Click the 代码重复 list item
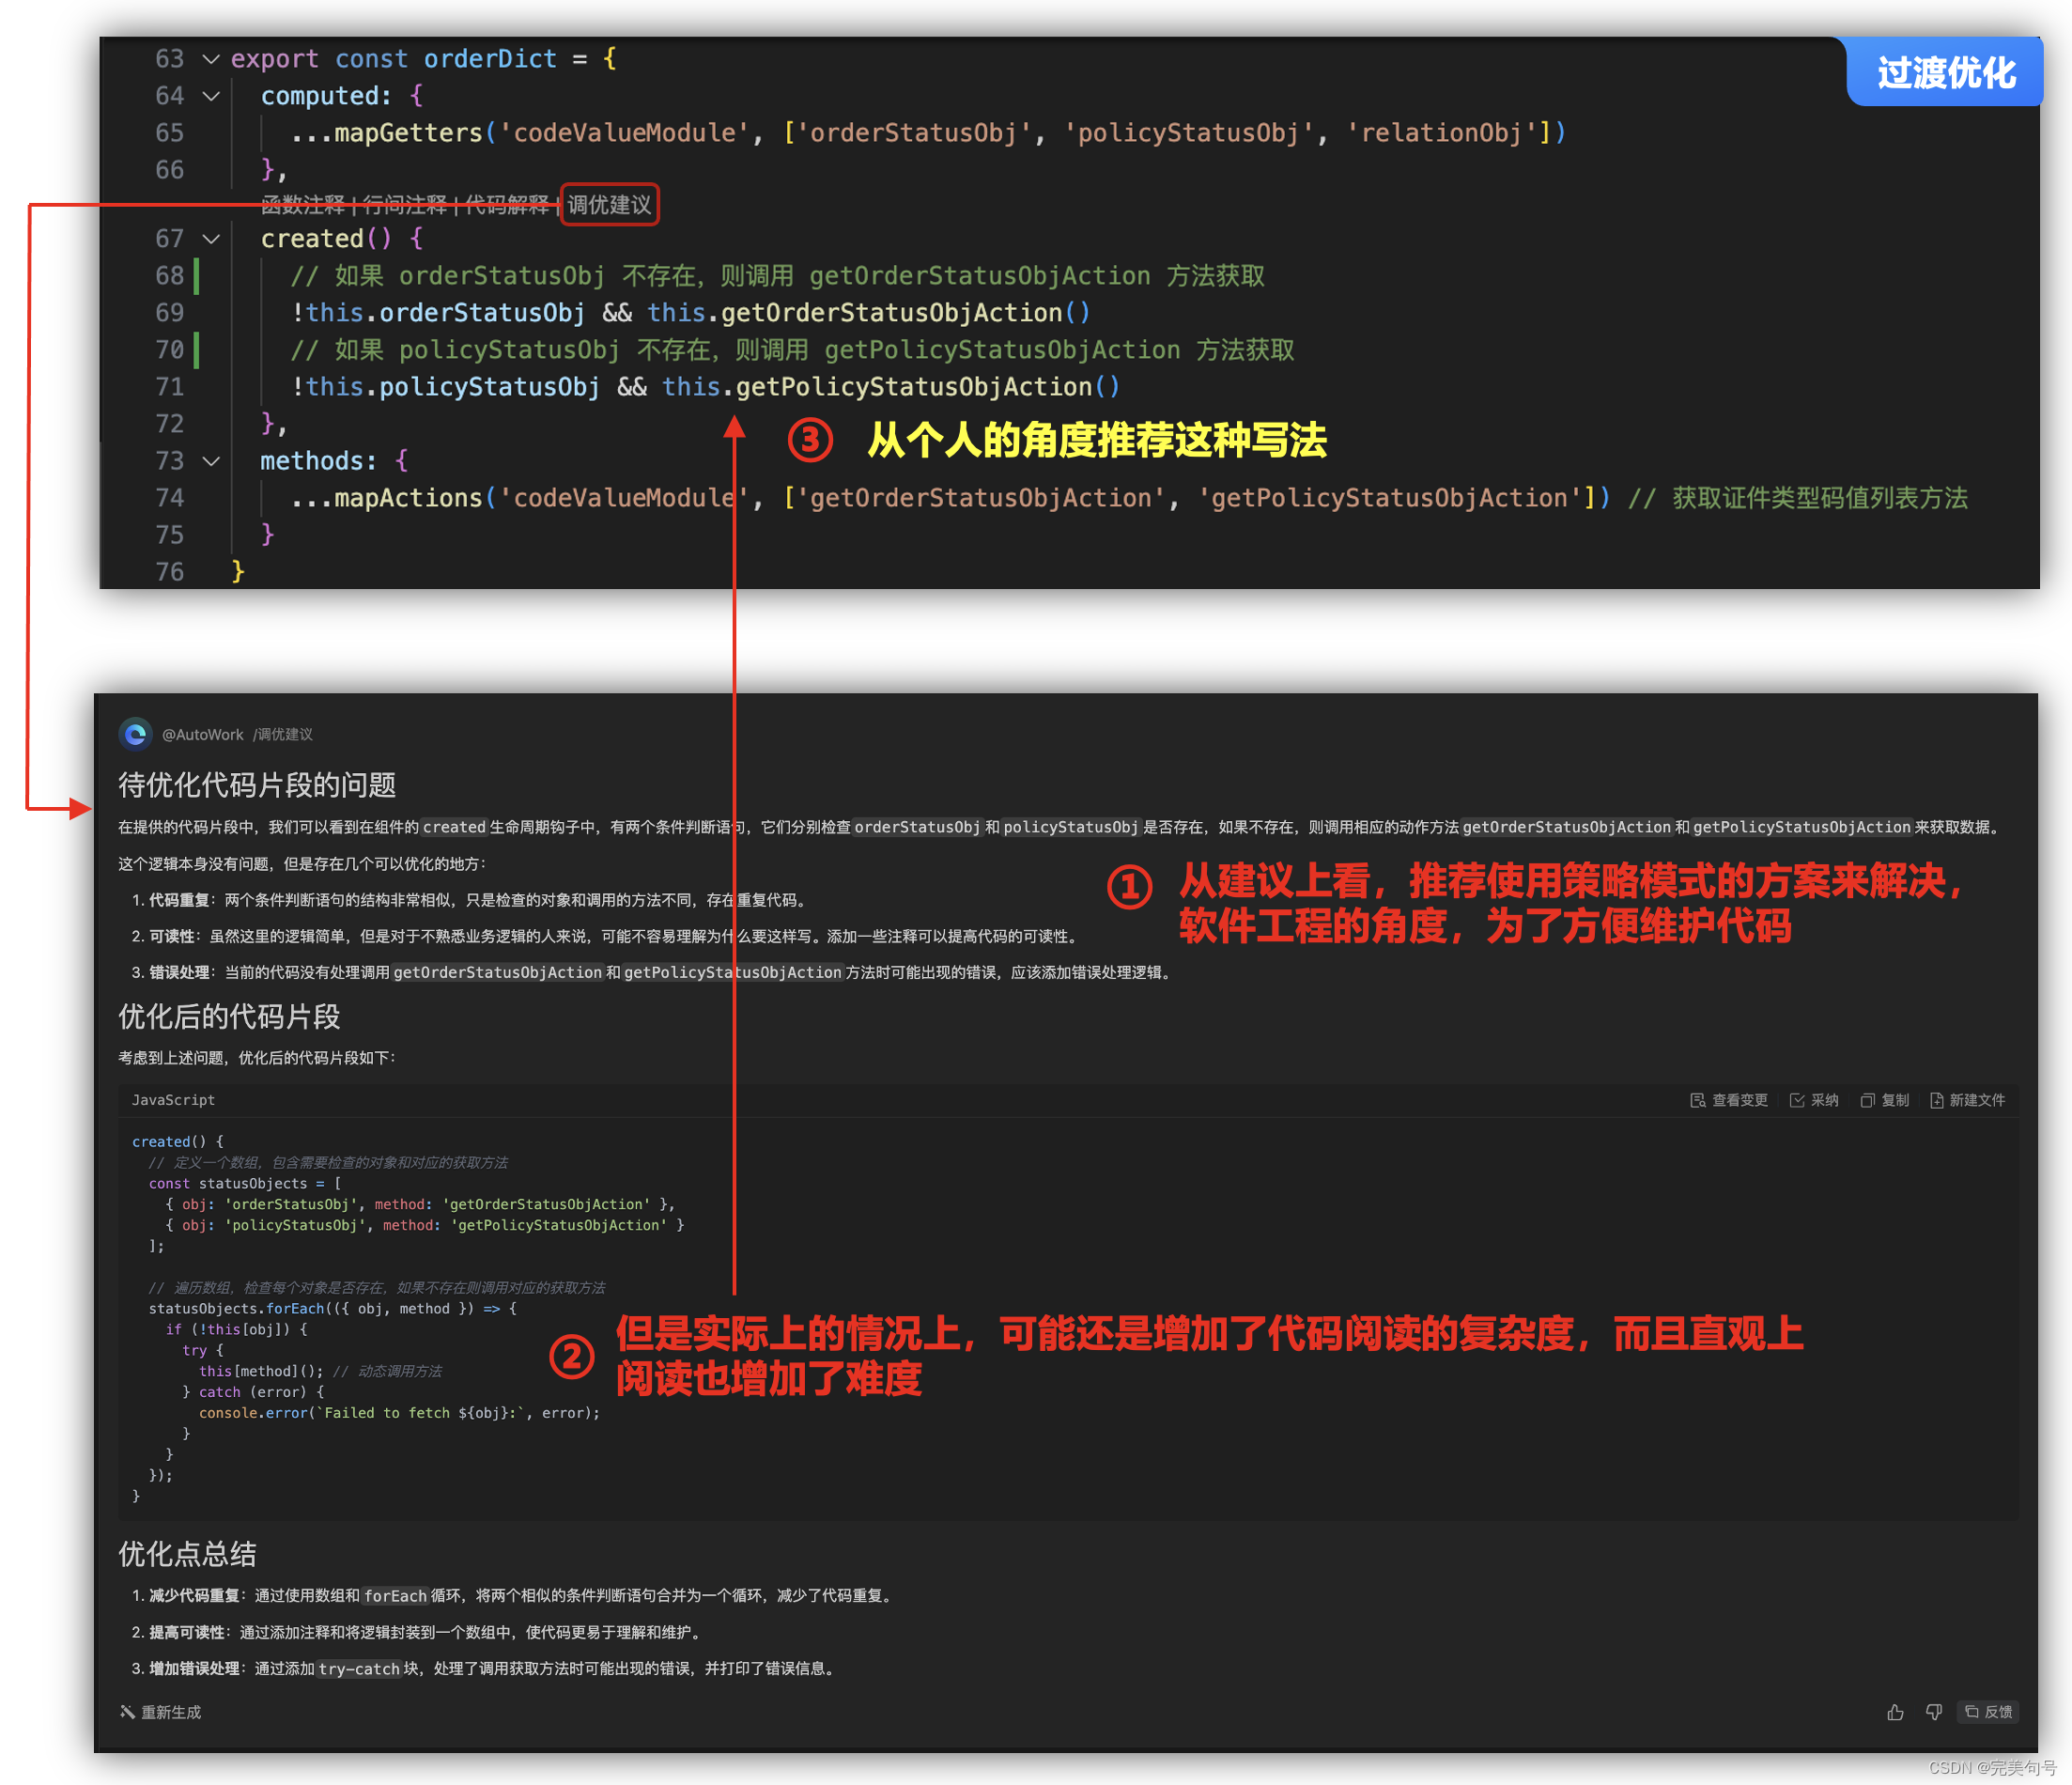This screenshot has height=1785, width=2072. 469,900
